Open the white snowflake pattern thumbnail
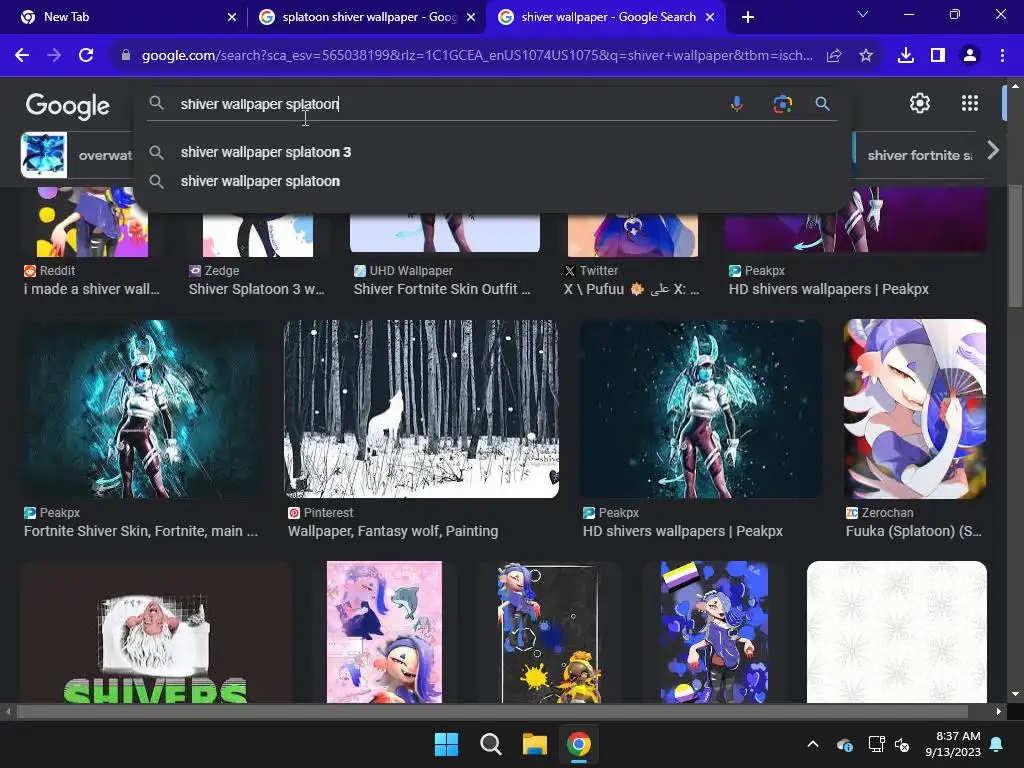The height and width of the screenshot is (768, 1024). (x=897, y=632)
